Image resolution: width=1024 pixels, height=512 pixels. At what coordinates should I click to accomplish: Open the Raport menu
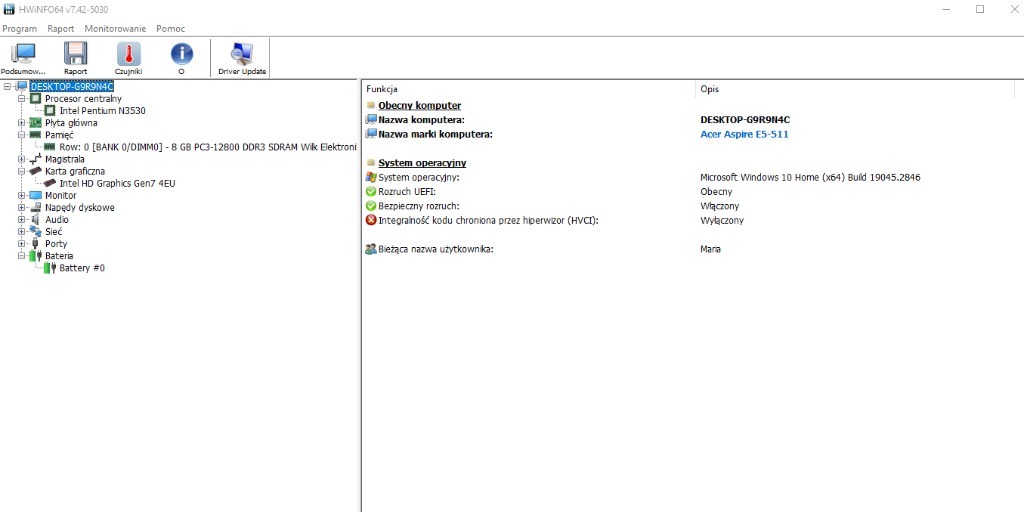tap(61, 29)
